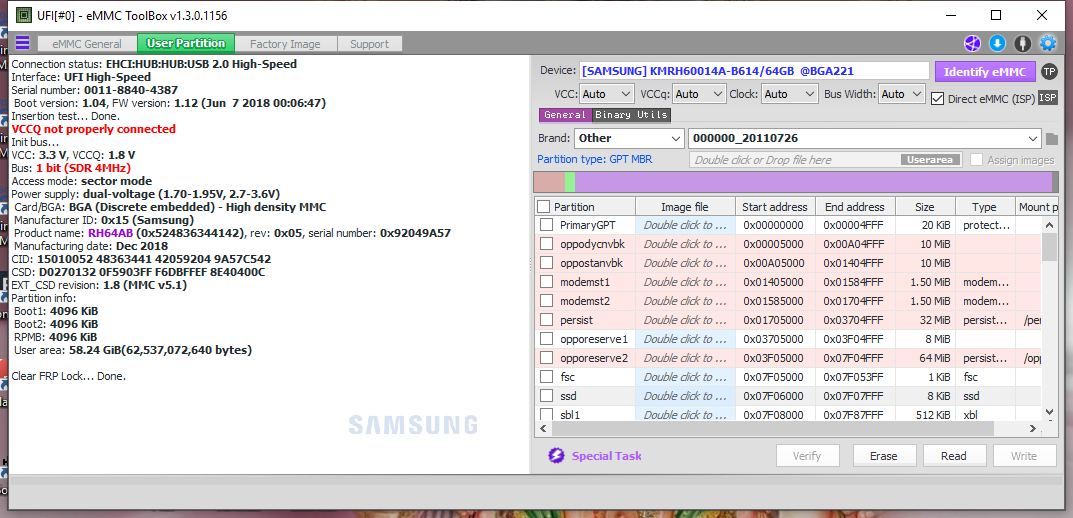Click the Identify eMMC button
The image size is (1073, 518).
[985, 71]
